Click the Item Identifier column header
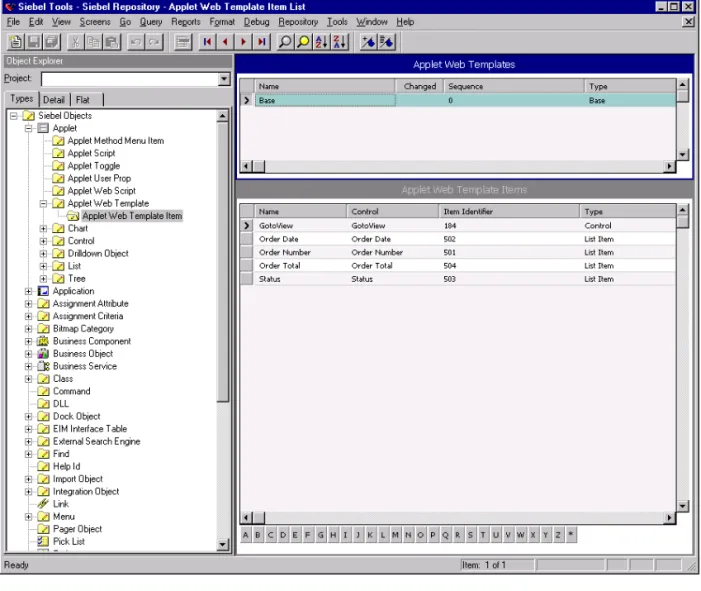Screen dimensions: 701x591 point(509,211)
